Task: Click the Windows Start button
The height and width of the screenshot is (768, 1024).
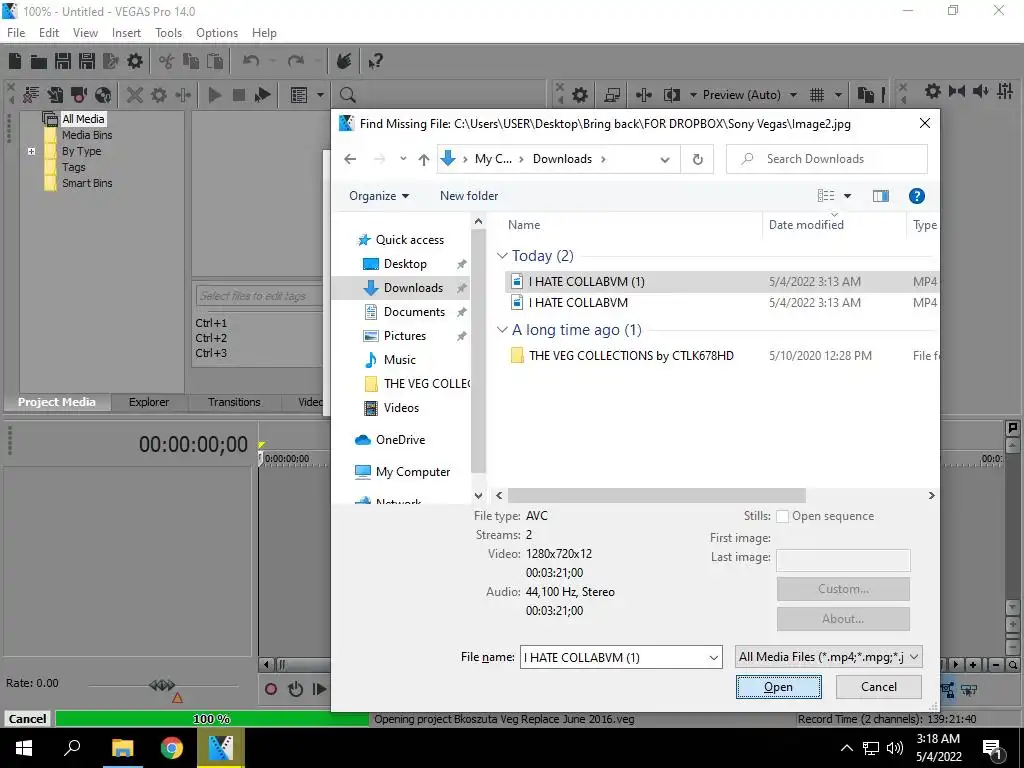Action: tap(24, 748)
